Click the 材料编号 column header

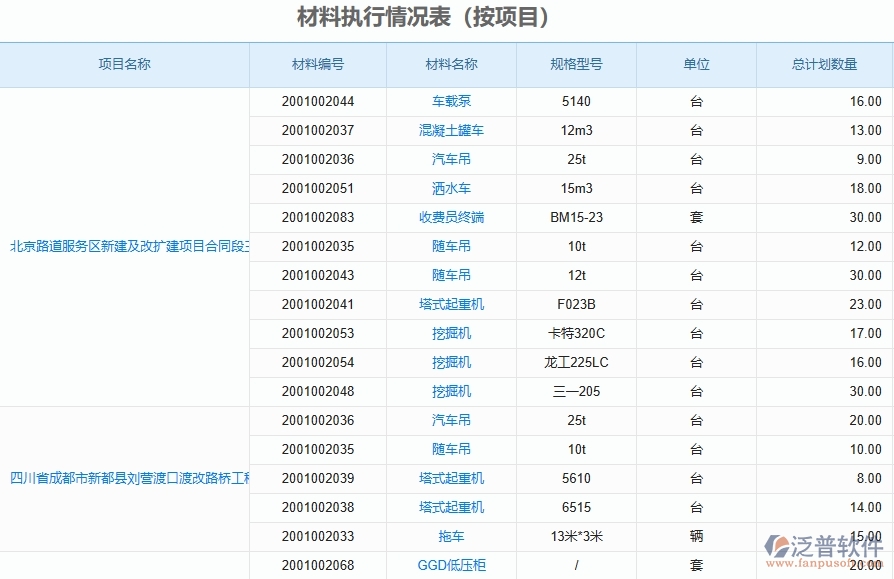click(316, 64)
